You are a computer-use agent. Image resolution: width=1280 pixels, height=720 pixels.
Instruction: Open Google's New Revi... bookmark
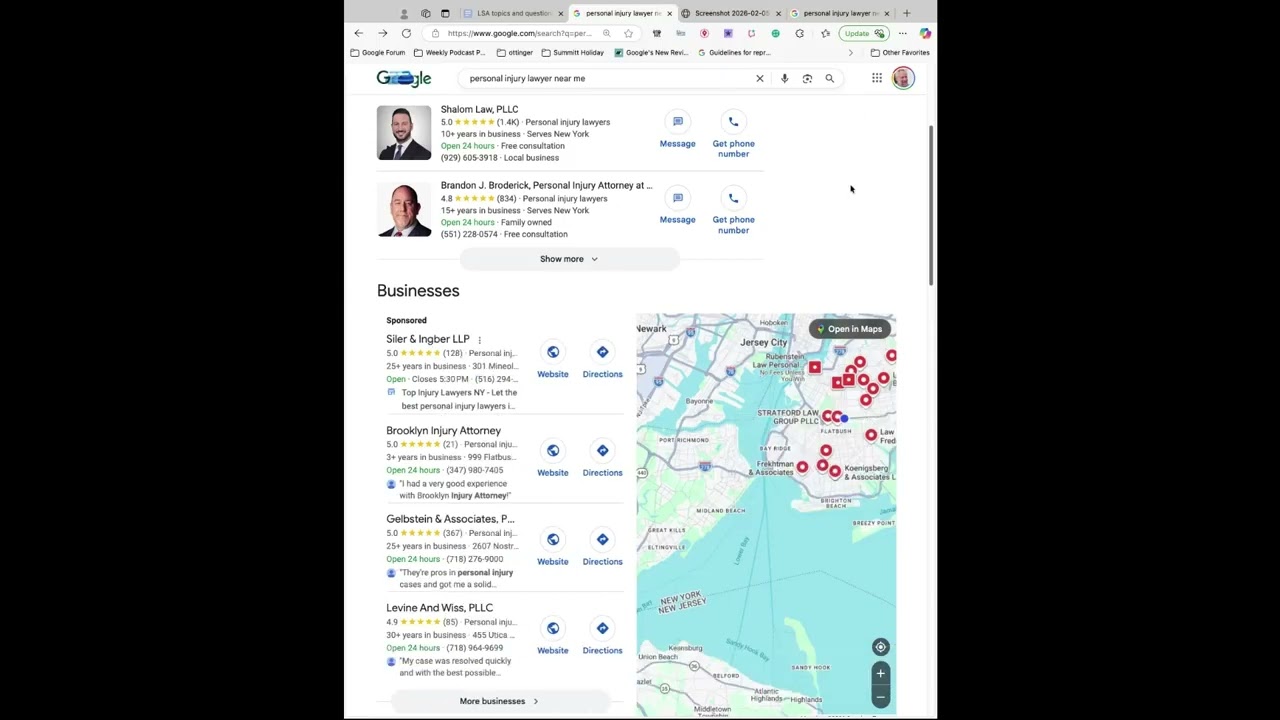click(652, 52)
